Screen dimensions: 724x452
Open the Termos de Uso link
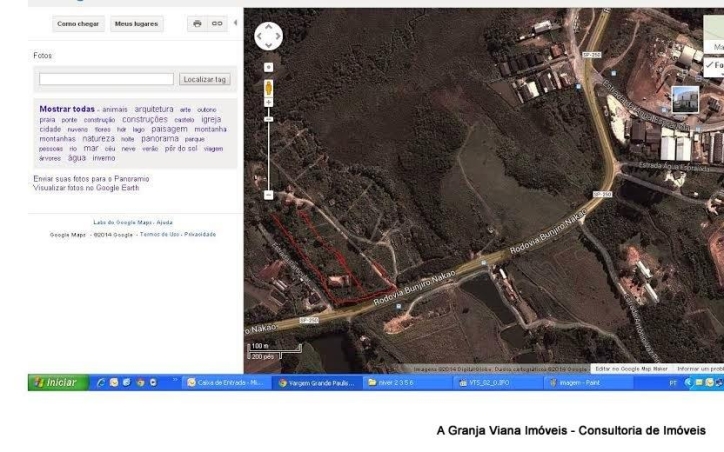[x=159, y=235]
